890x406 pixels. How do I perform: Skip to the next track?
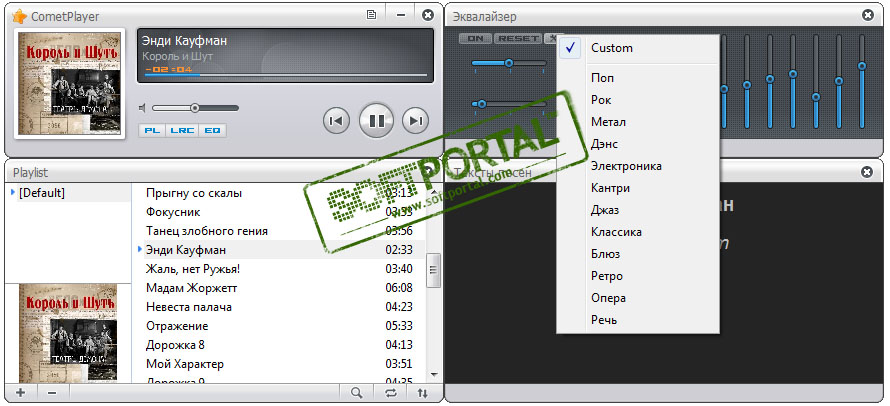(x=415, y=120)
